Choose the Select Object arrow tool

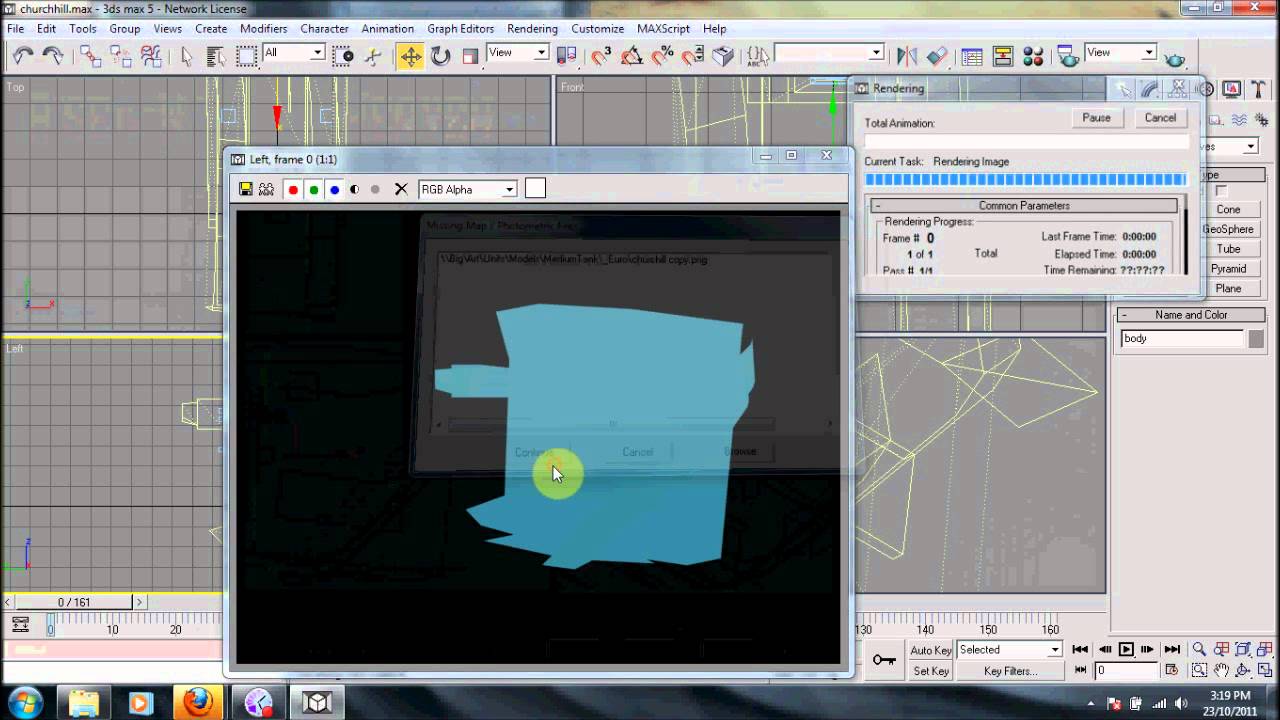[186, 56]
